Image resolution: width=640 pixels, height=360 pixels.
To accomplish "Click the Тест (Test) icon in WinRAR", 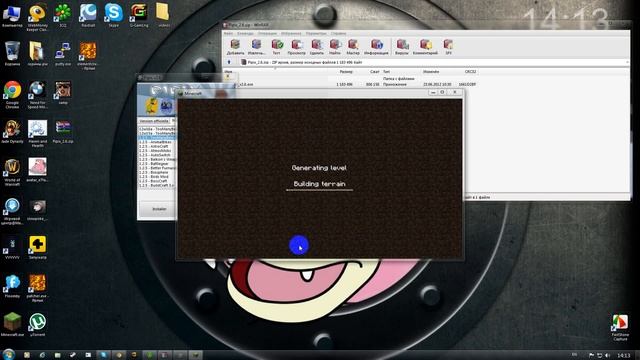I will coord(277,47).
